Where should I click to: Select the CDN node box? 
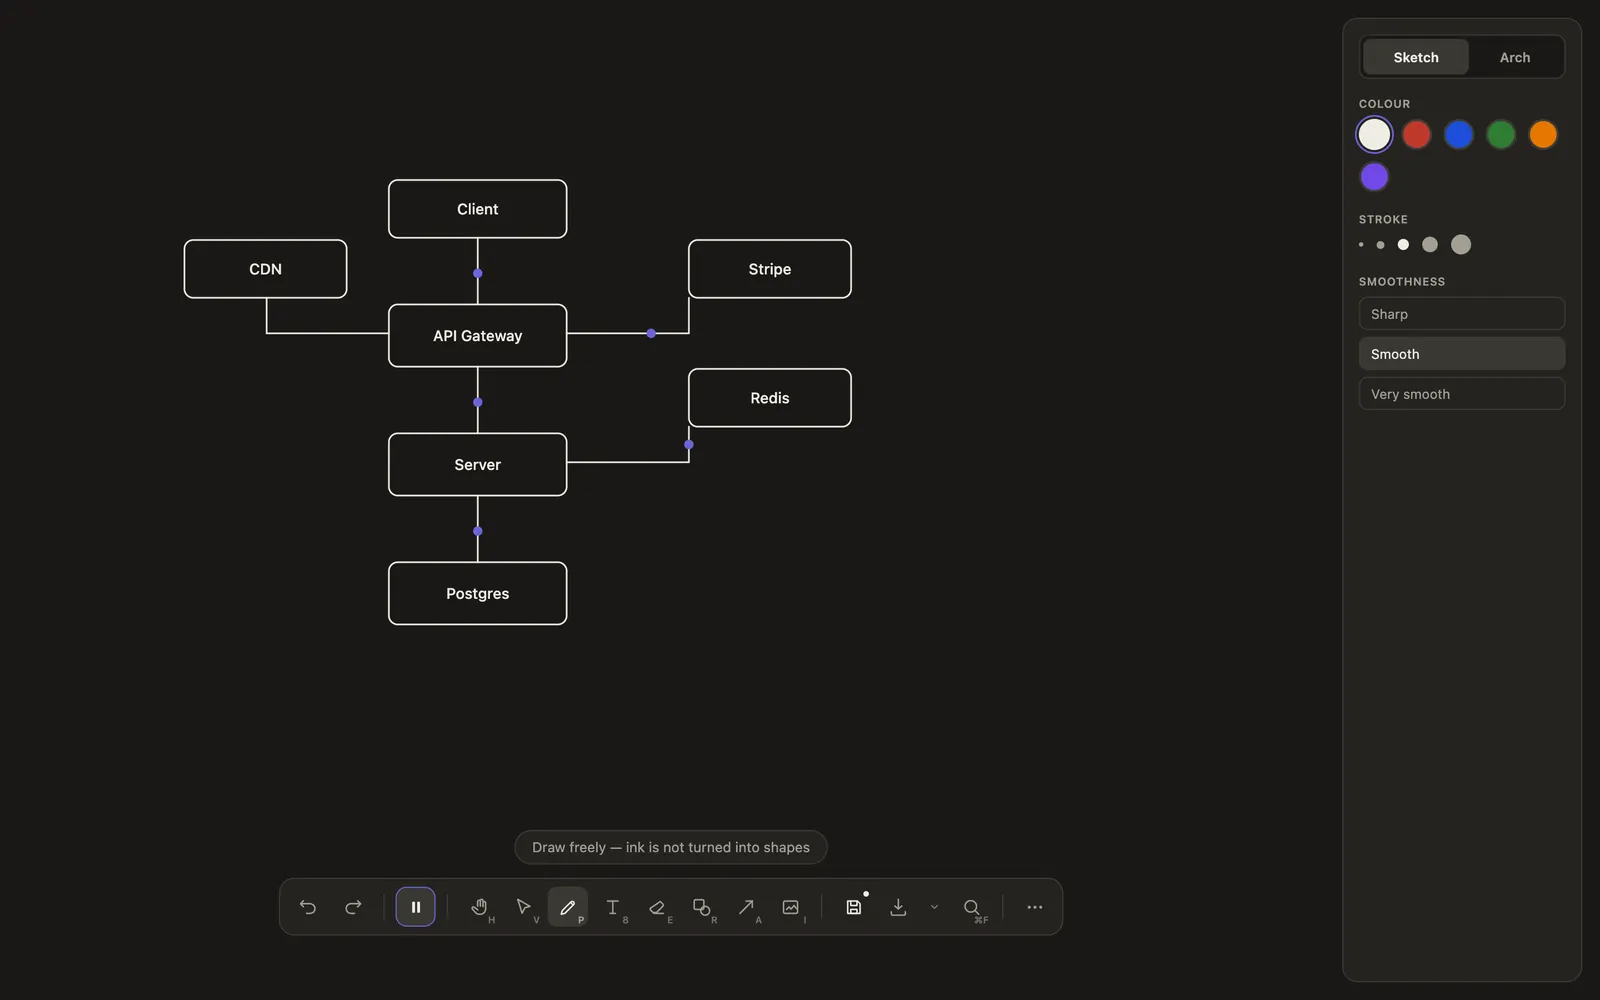pyautogui.click(x=265, y=269)
